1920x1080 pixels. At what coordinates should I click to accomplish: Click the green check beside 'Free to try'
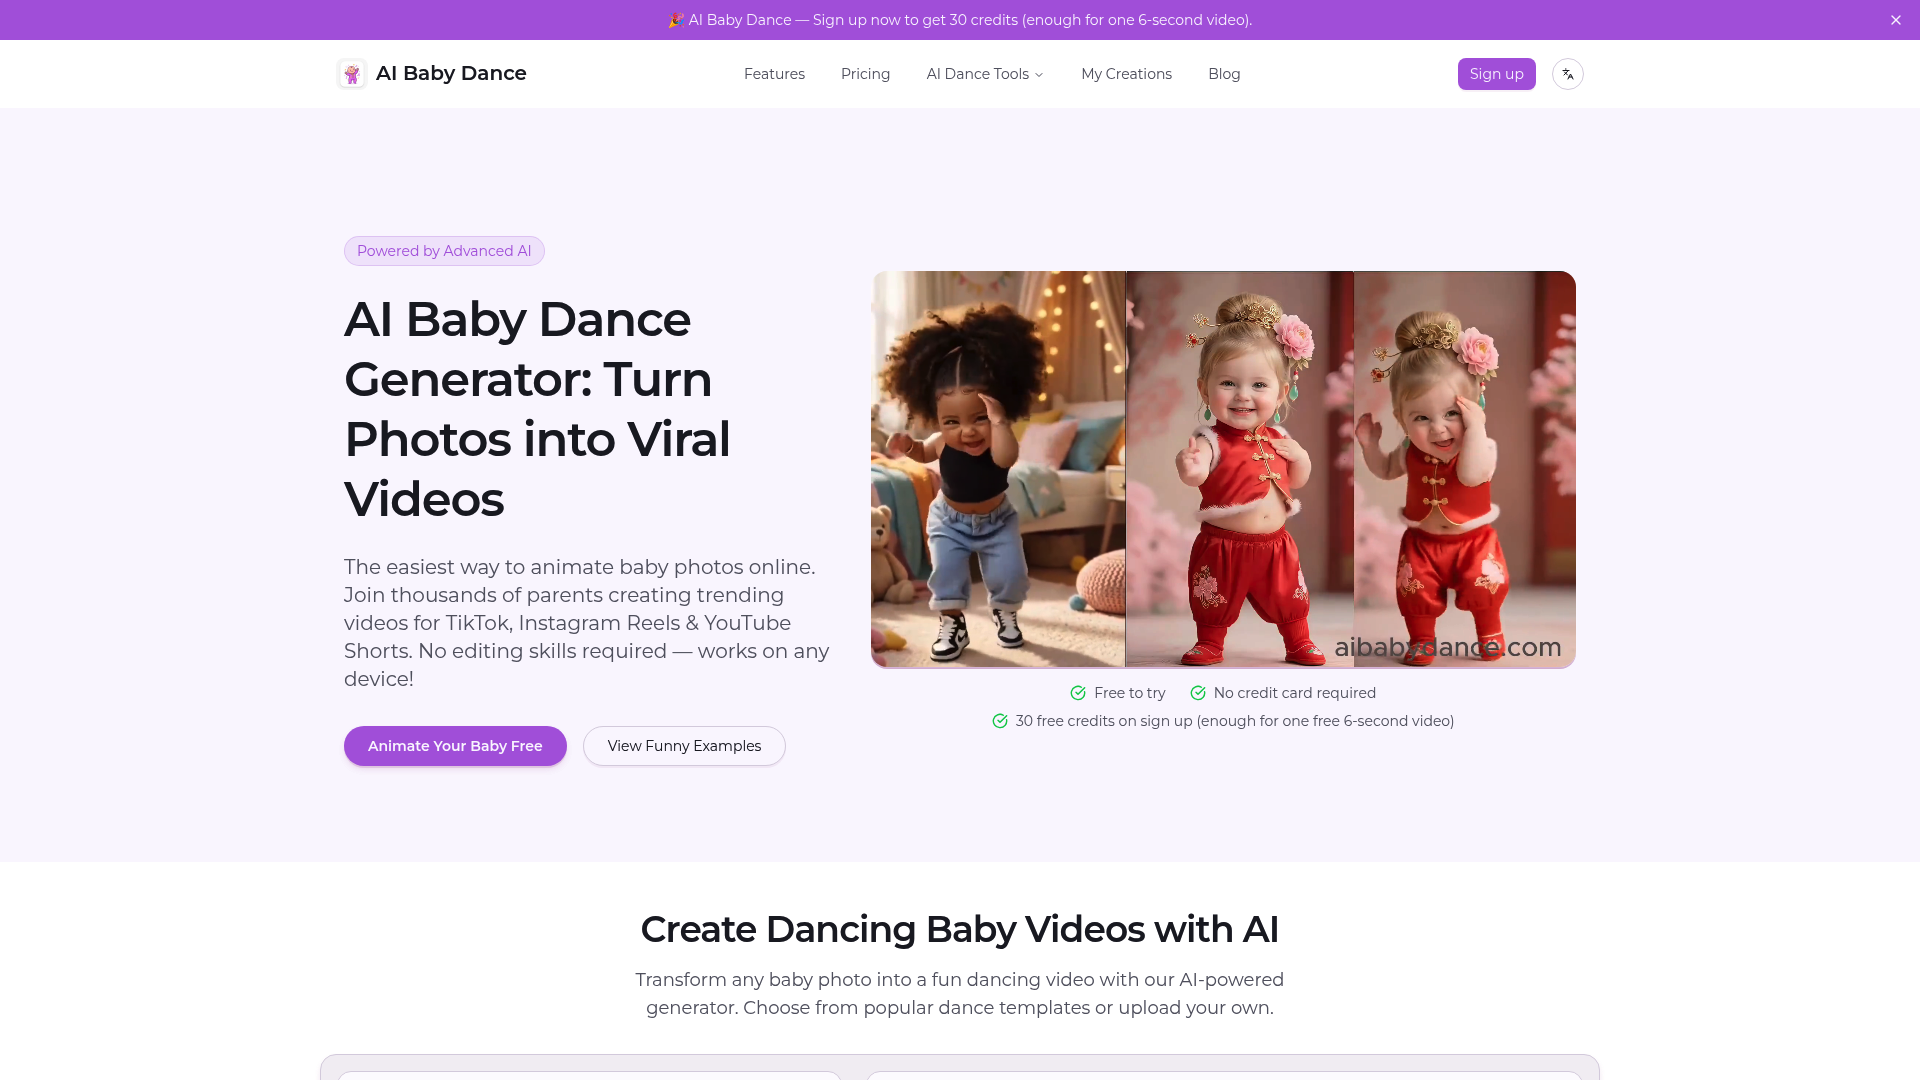pos(1078,692)
